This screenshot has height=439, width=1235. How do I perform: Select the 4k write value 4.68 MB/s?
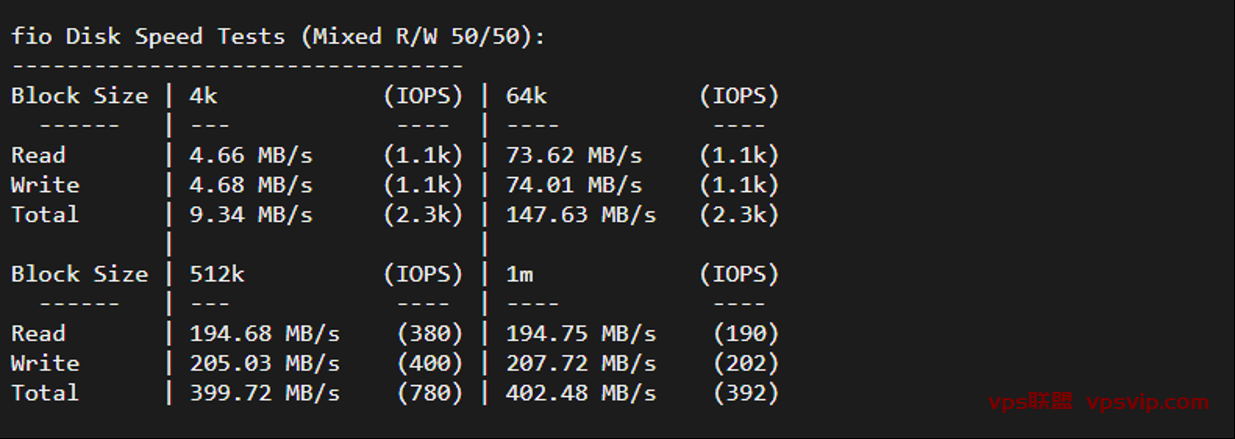pos(251,185)
